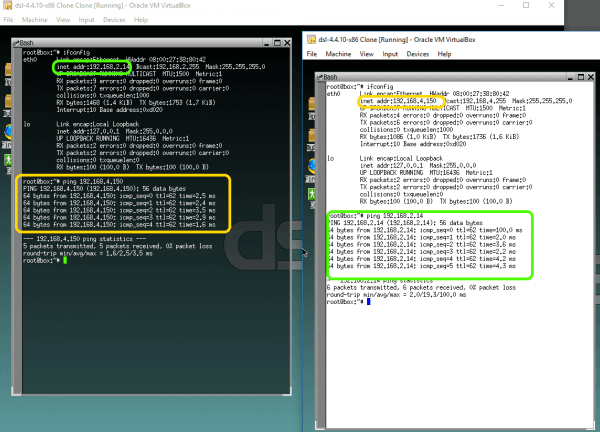
Task: Open Input menu in front dsl Clone window
Action: [390, 54]
